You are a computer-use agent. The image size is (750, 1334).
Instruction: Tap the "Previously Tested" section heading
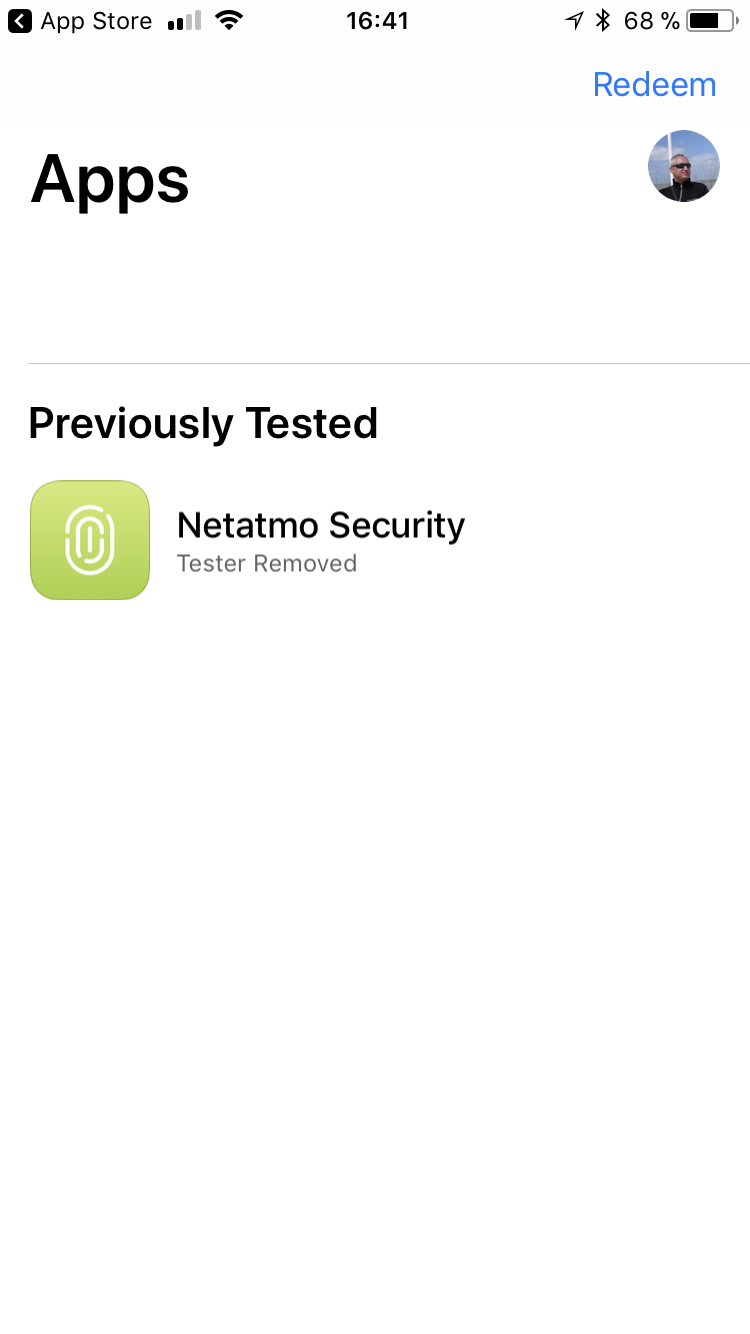203,423
